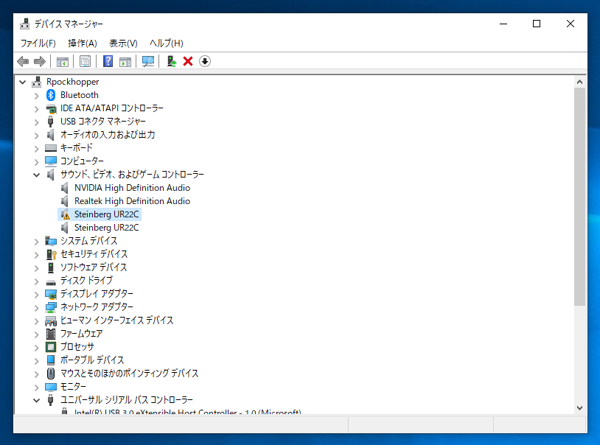600x445 pixels.
Task: Click the キーボード keyboard icon
Action: [51, 148]
